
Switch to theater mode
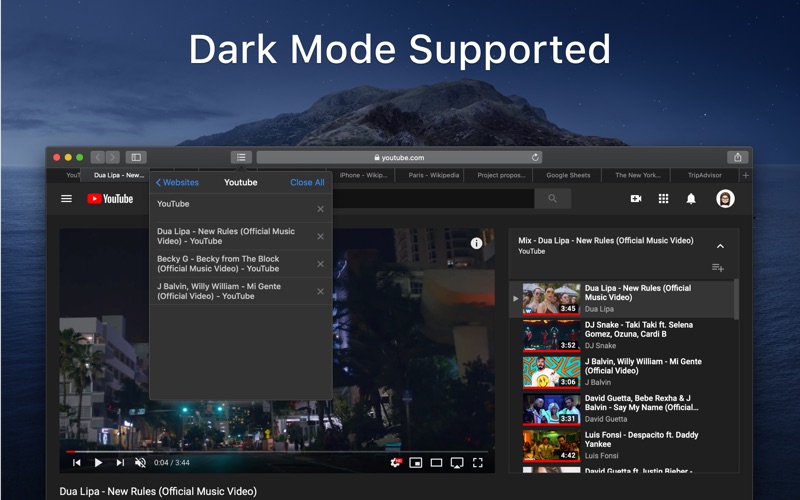(436, 462)
